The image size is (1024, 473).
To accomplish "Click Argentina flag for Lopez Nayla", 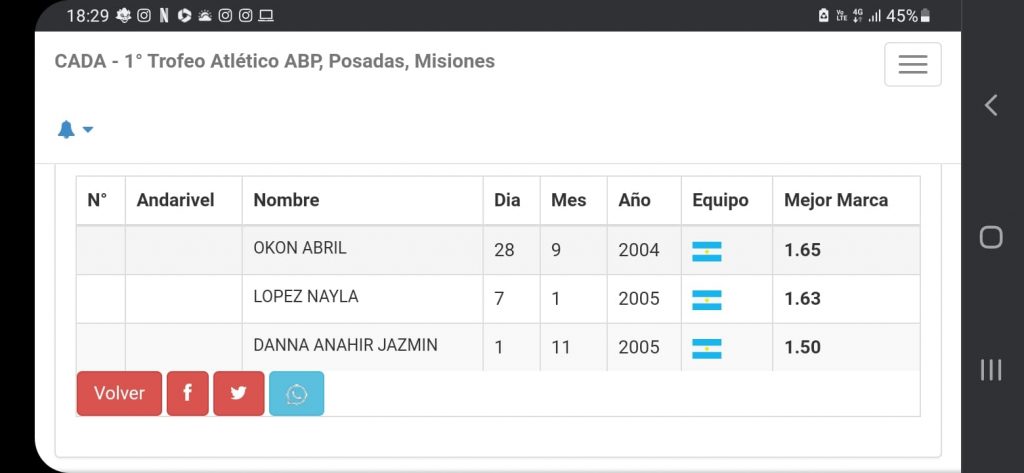I will (x=707, y=299).
